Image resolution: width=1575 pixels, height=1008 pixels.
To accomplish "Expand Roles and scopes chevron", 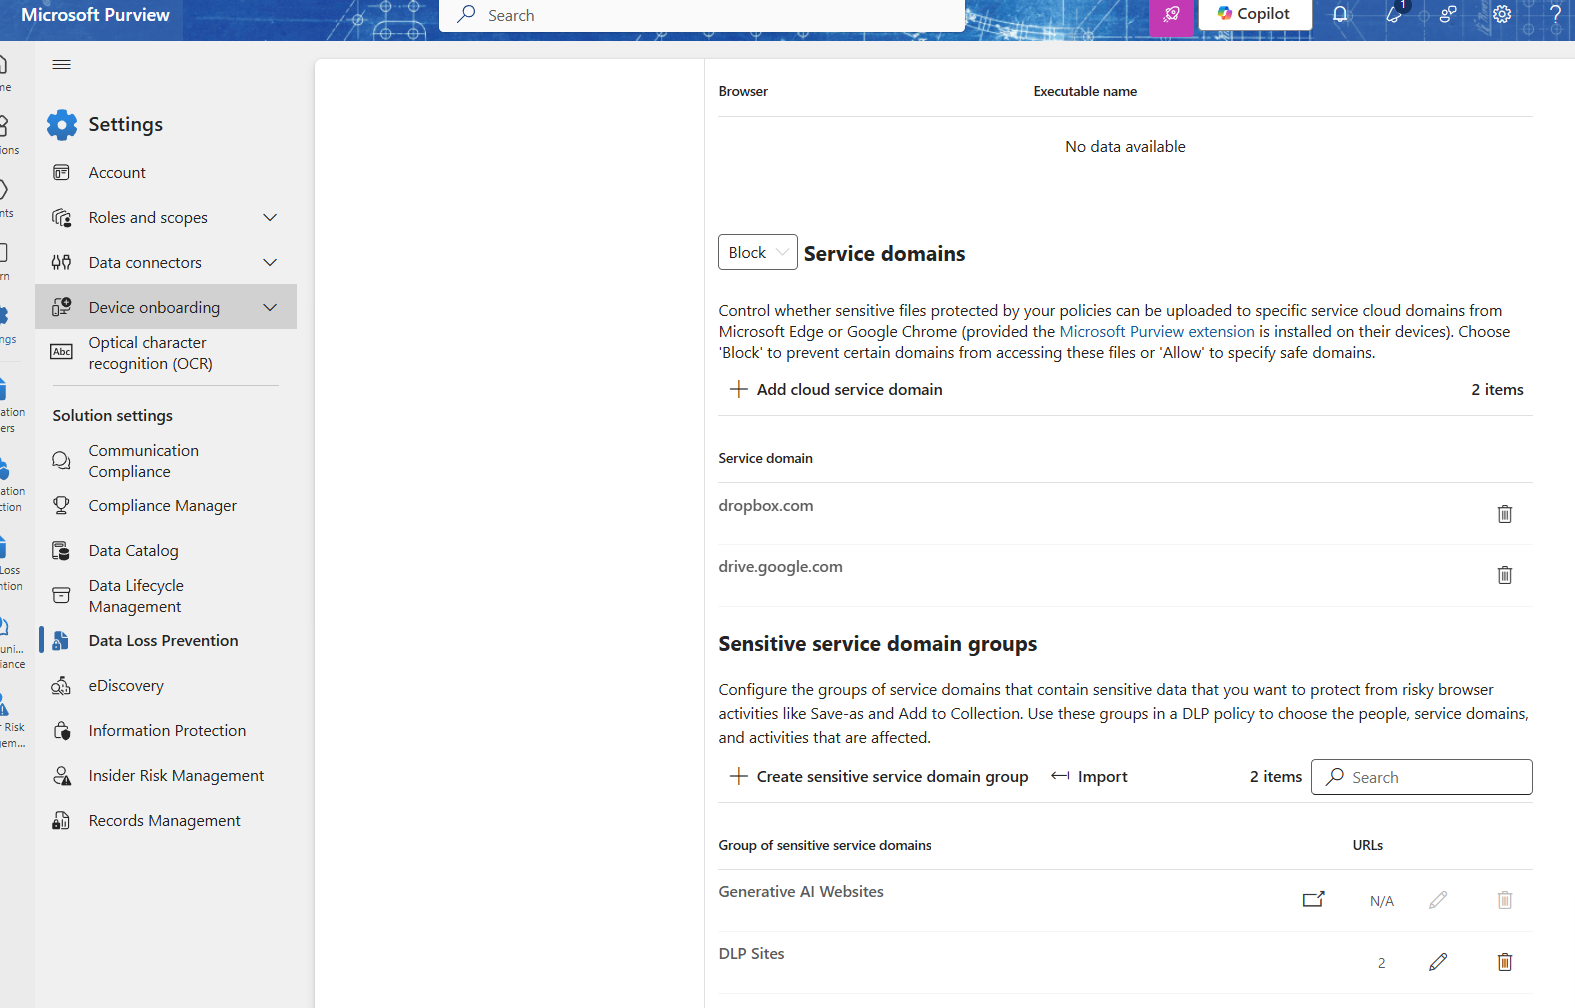I will [270, 217].
